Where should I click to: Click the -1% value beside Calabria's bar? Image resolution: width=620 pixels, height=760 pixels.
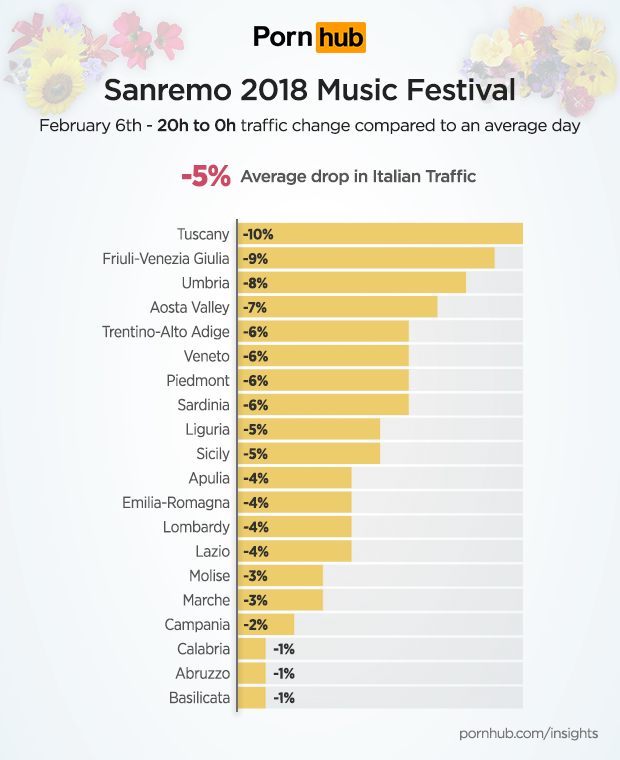click(x=283, y=649)
